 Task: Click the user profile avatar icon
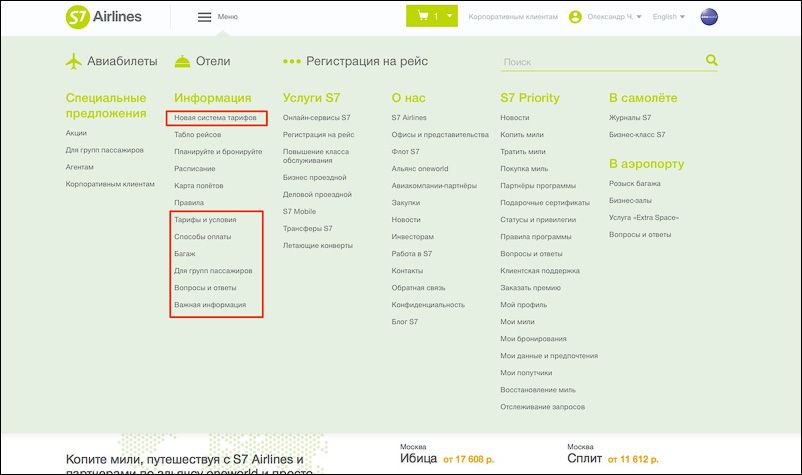coord(575,17)
